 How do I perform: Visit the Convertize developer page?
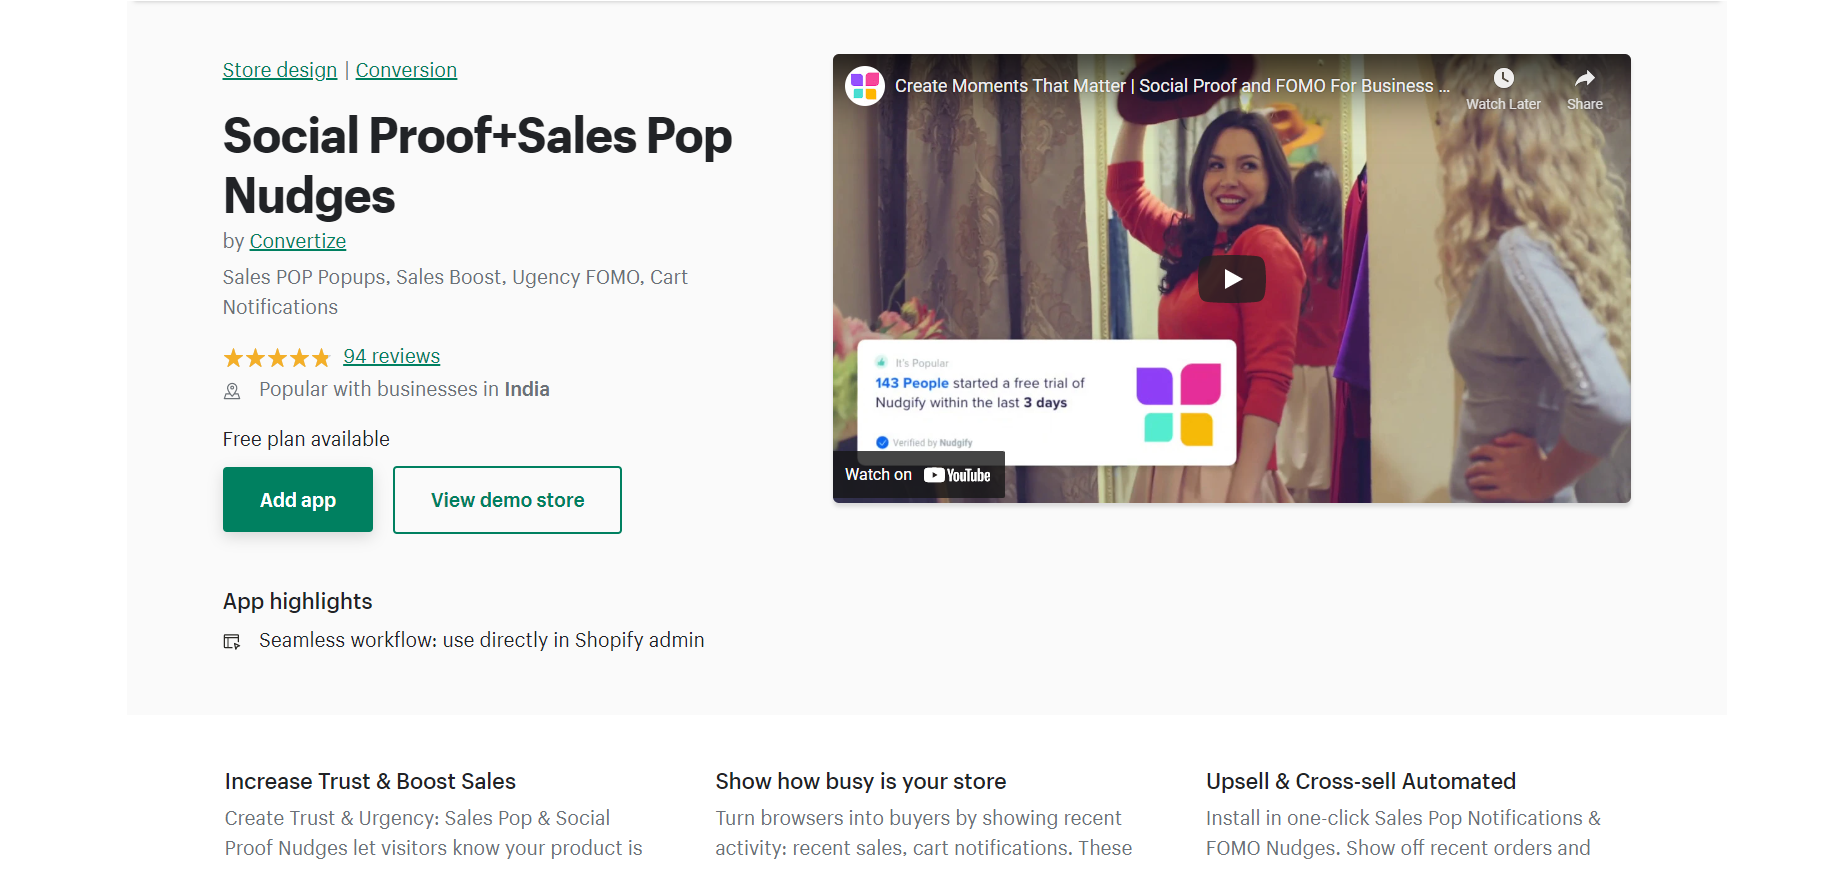[x=298, y=241]
